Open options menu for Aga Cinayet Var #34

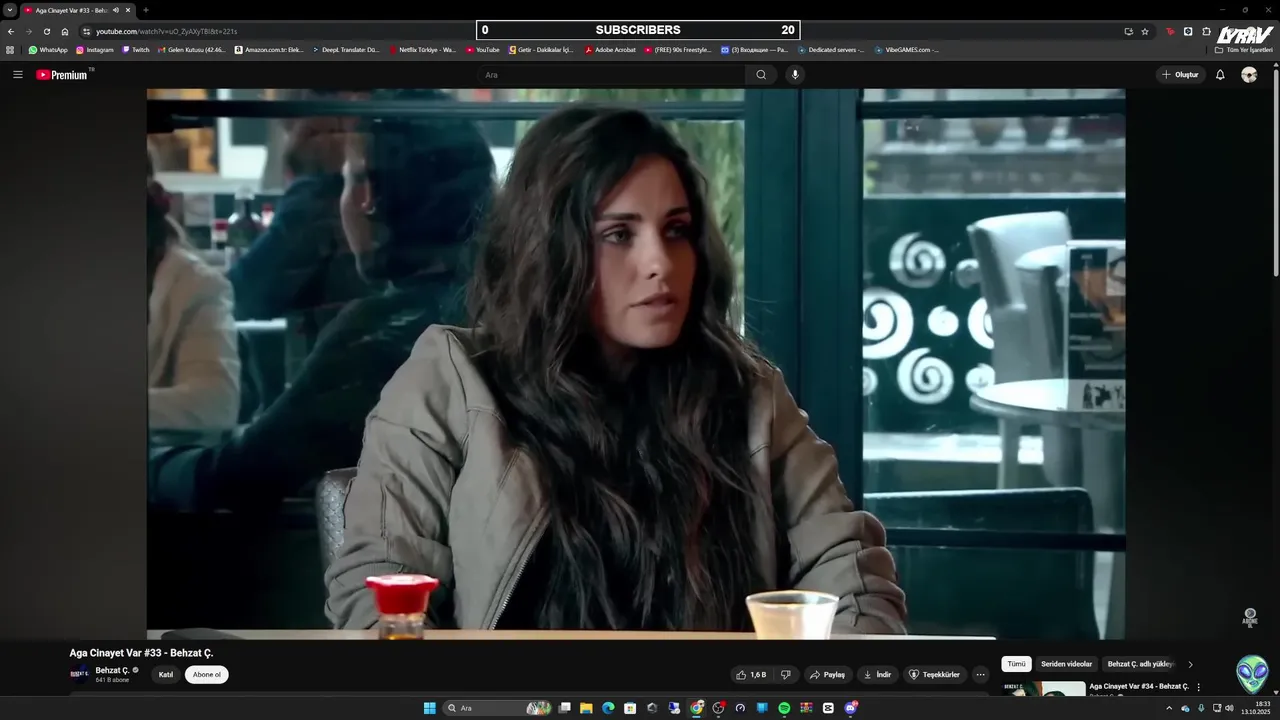tap(1198, 687)
